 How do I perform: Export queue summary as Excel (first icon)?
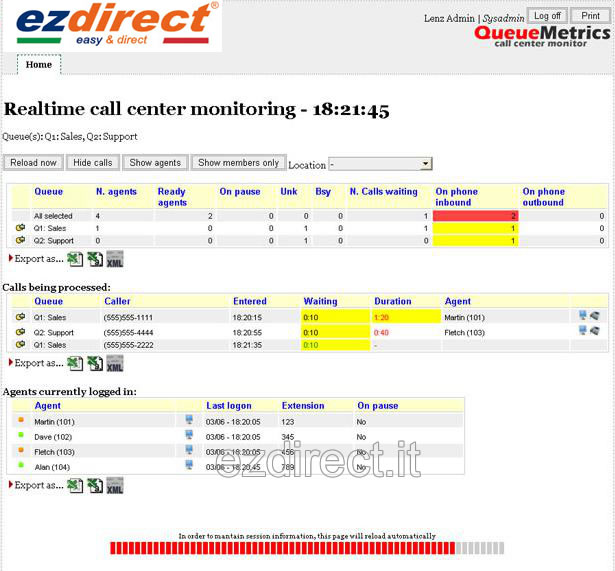(75, 259)
